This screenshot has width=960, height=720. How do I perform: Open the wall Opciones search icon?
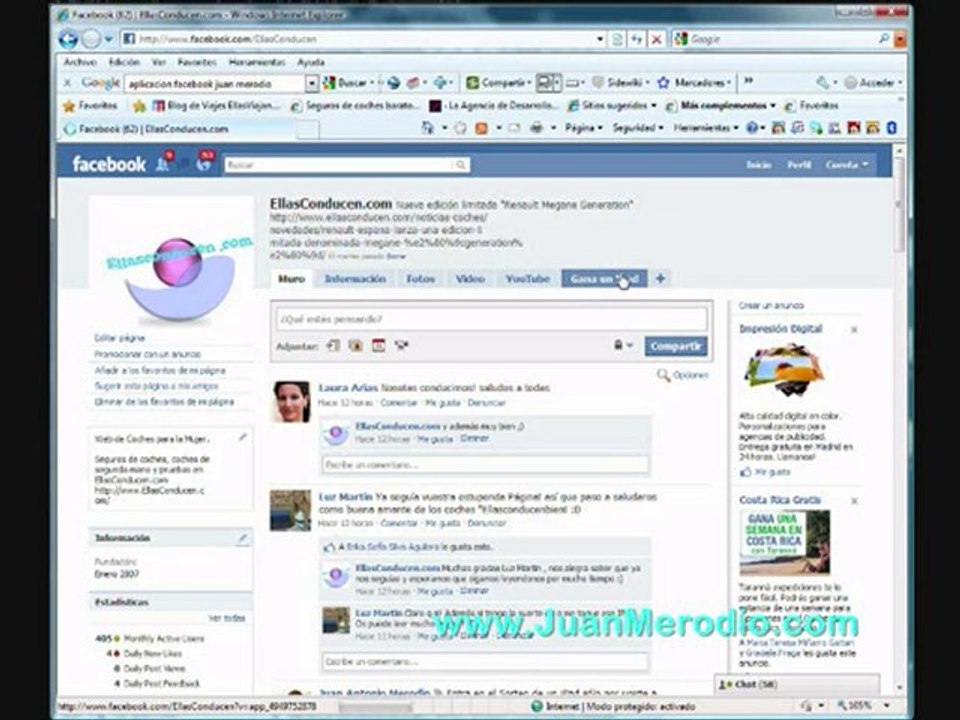point(663,375)
